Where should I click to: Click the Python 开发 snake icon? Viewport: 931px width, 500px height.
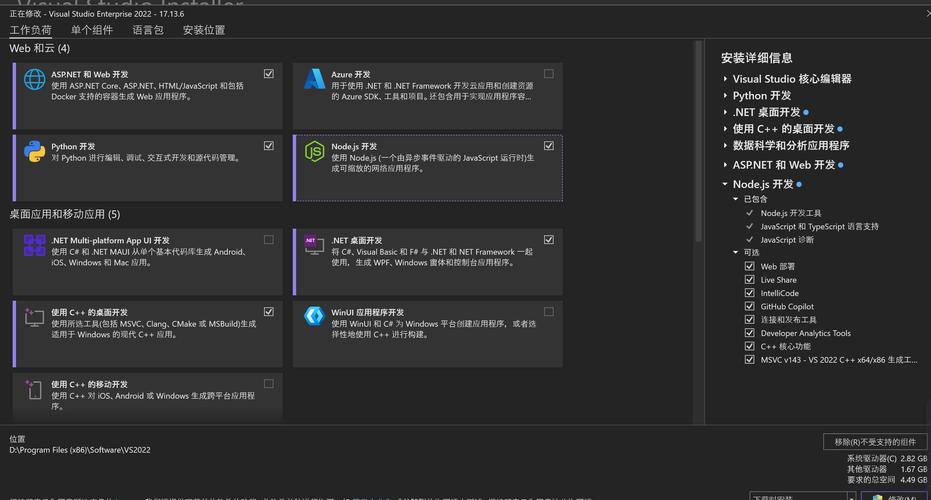pos(34,151)
